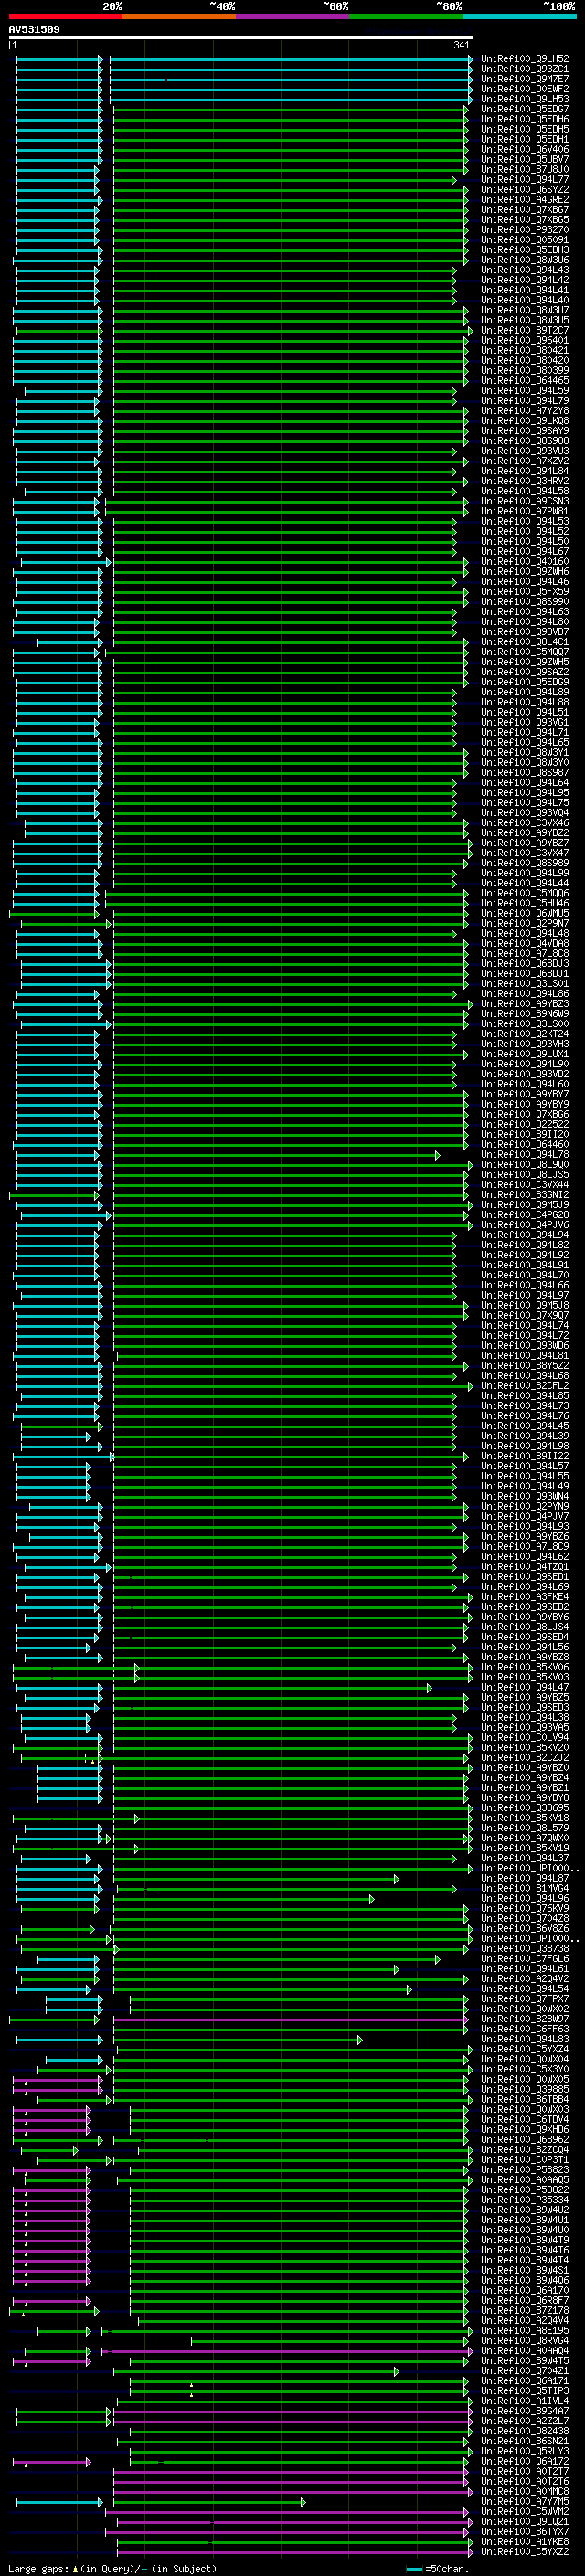Select the UniRef100_Q9SED3 label
Image resolution: width=585 pixels, height=2576 pixels.
525,1707
